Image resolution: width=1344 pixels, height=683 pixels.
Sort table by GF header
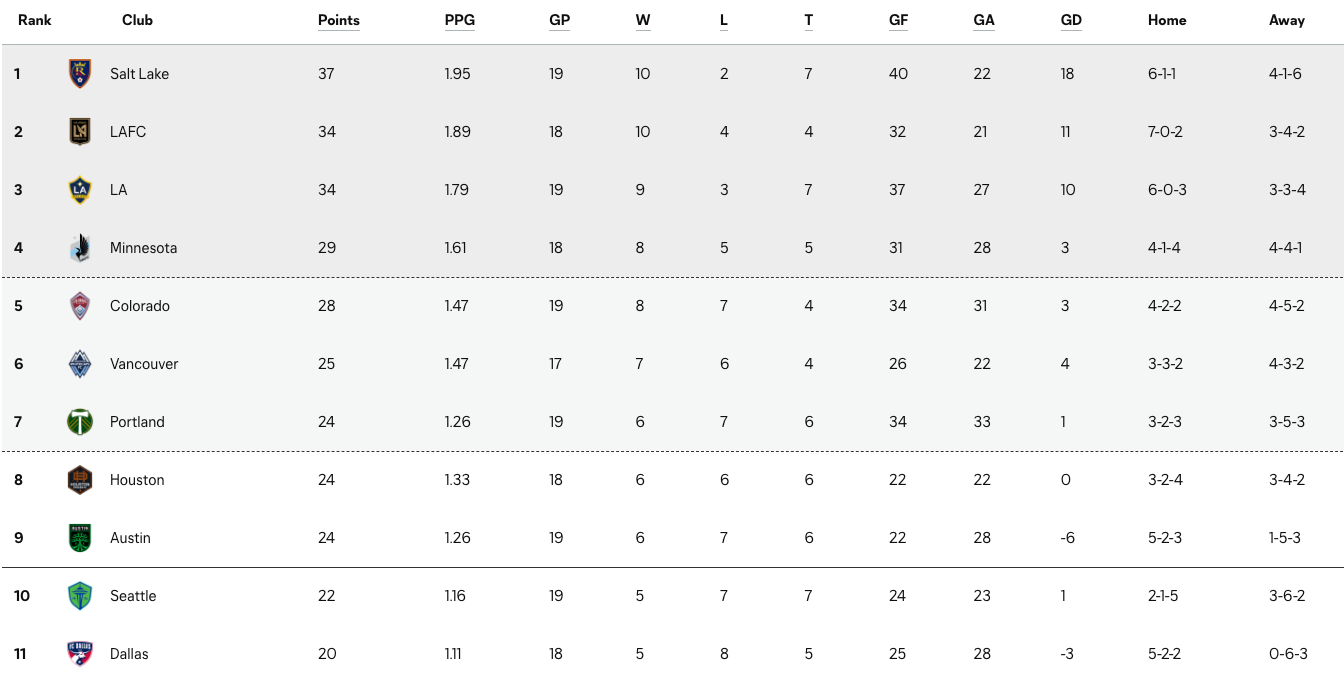tap(898, 20)
